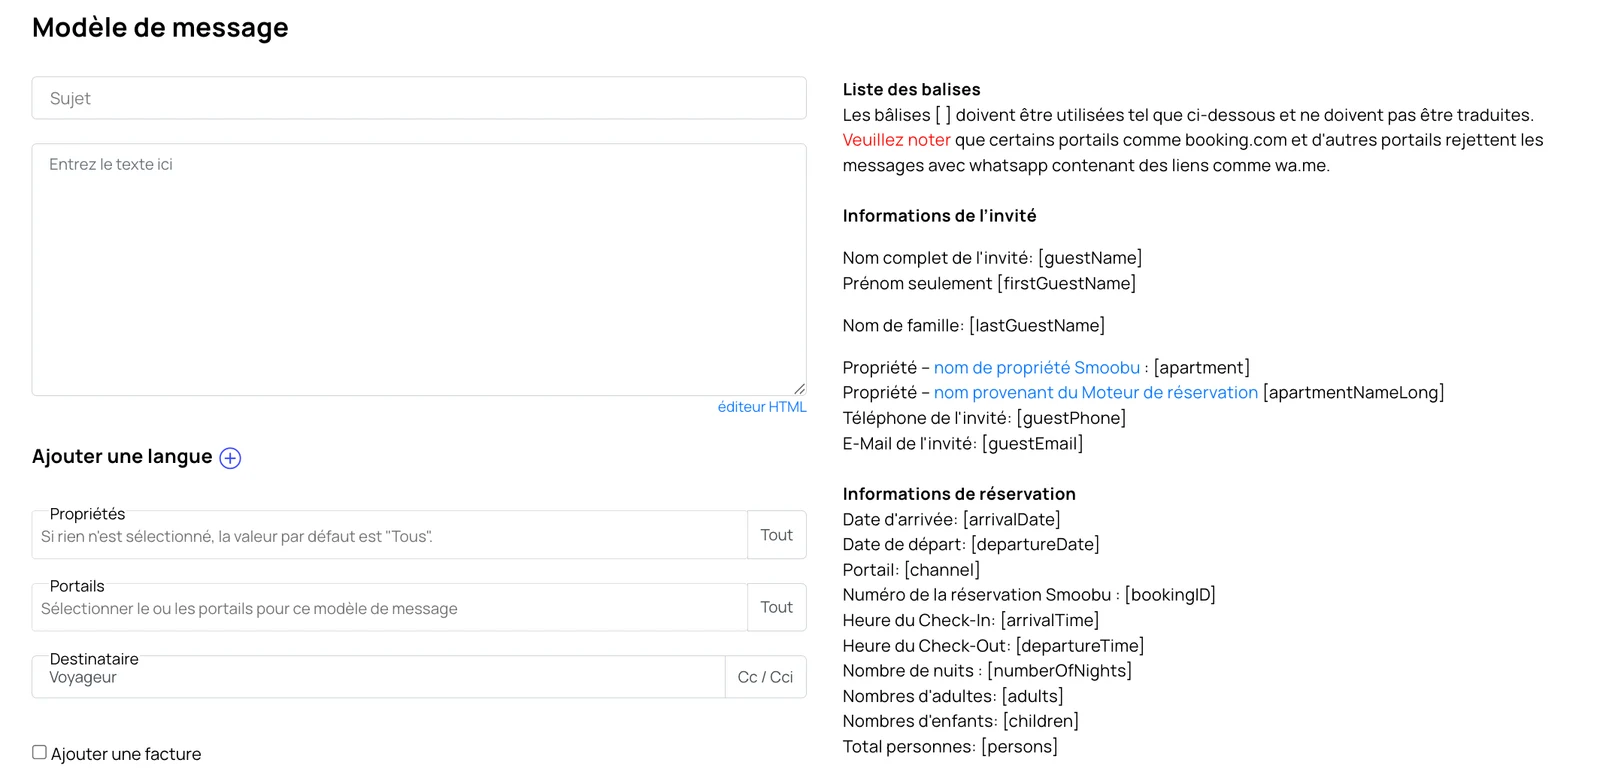1600x774 pixels.
Task: Click the [departureTime] tag text
Action: tap(1080, 646)
